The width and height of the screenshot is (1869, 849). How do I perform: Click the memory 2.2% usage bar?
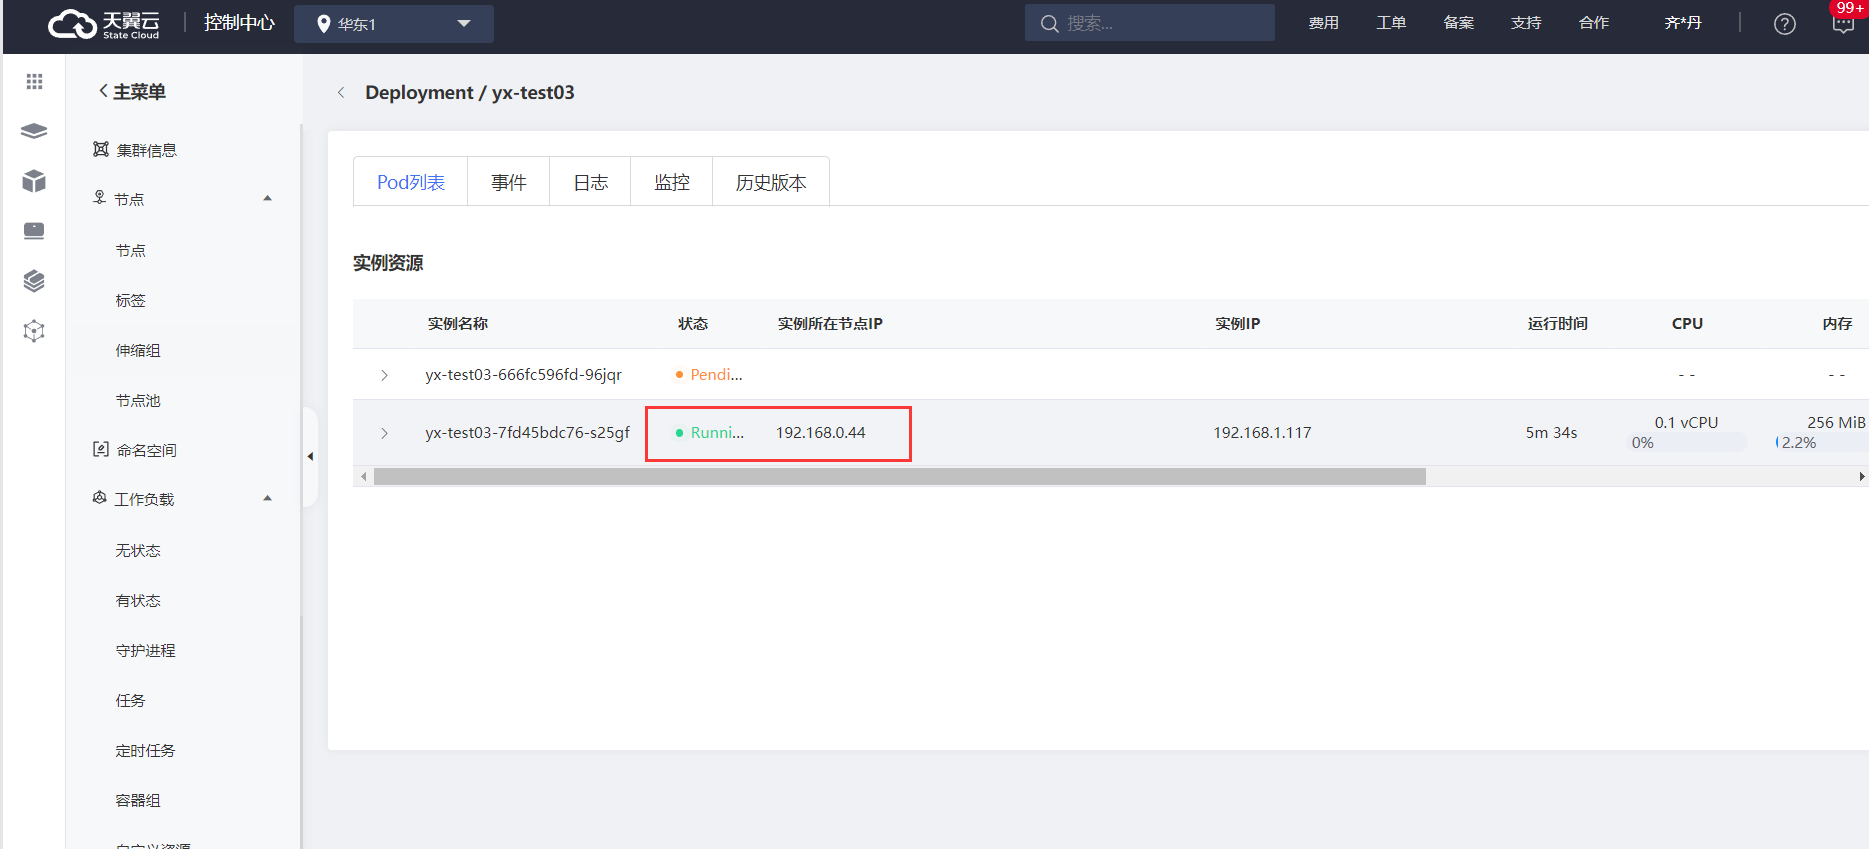(x=1820, y=442)
